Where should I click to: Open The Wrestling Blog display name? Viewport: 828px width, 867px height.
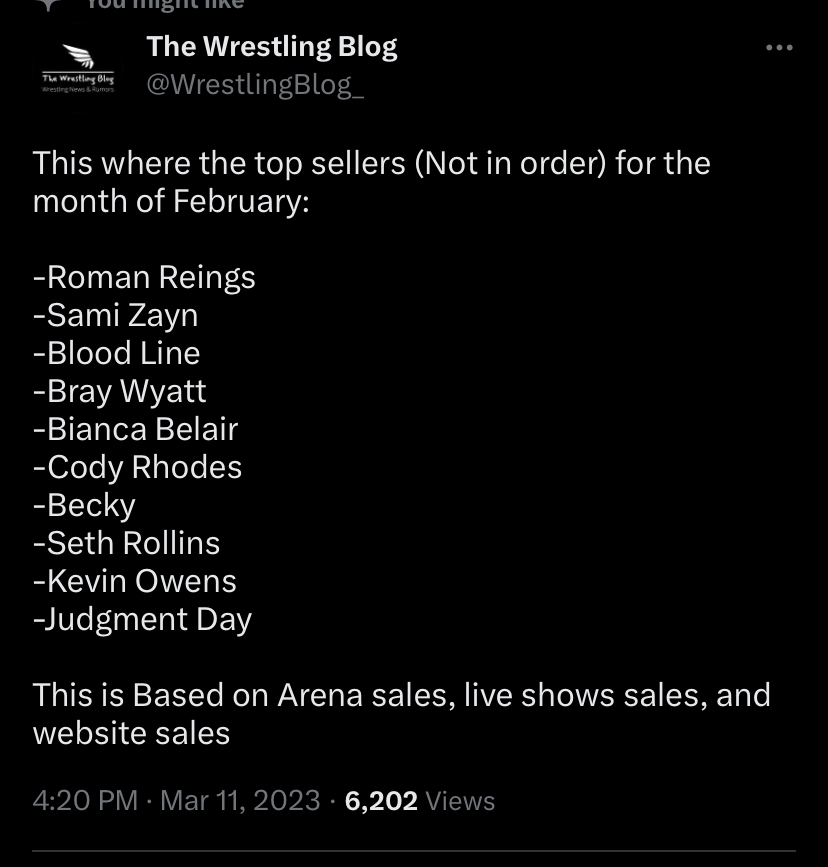pos(271,46)
